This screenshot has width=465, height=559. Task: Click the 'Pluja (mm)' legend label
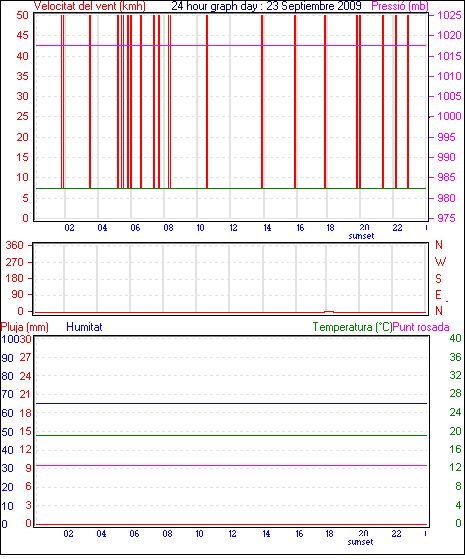point(25,327)
